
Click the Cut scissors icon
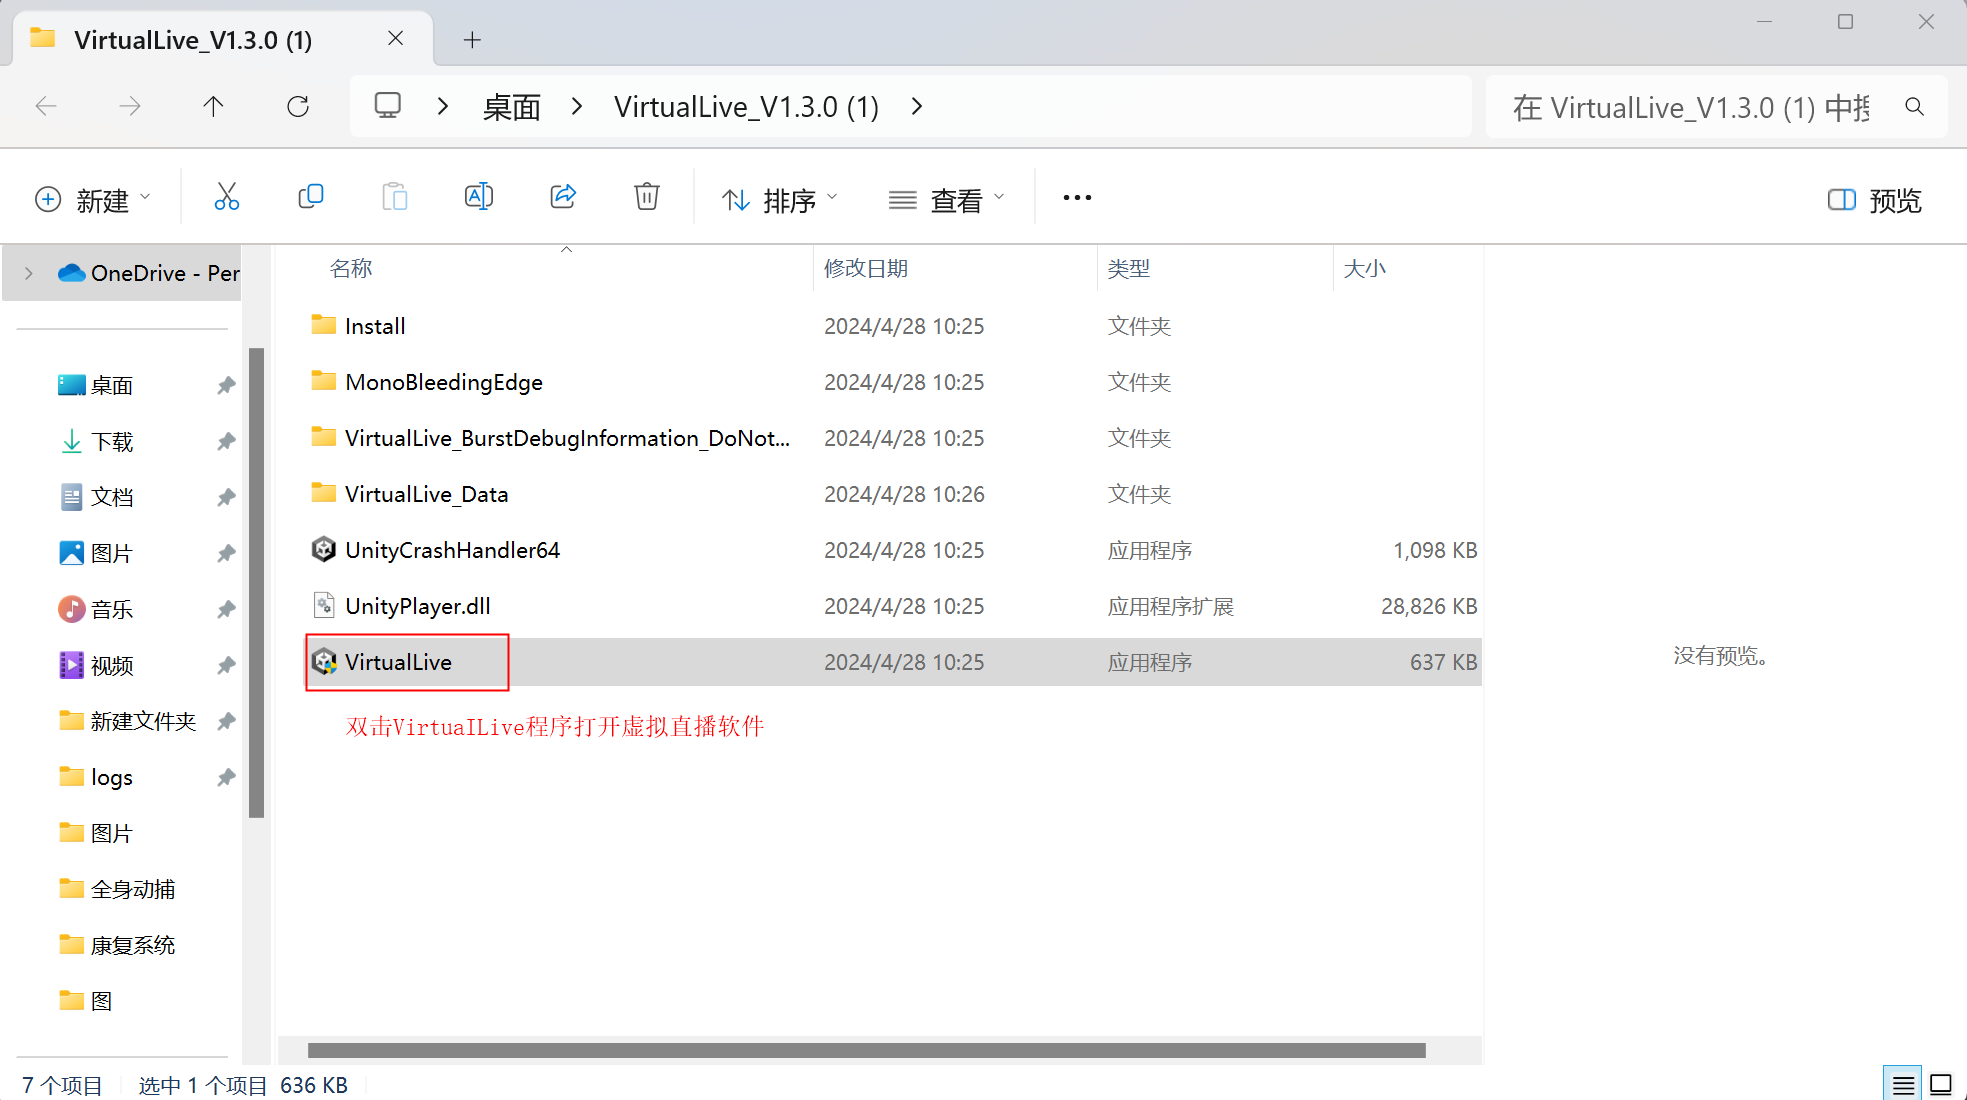tap(227, 197)
